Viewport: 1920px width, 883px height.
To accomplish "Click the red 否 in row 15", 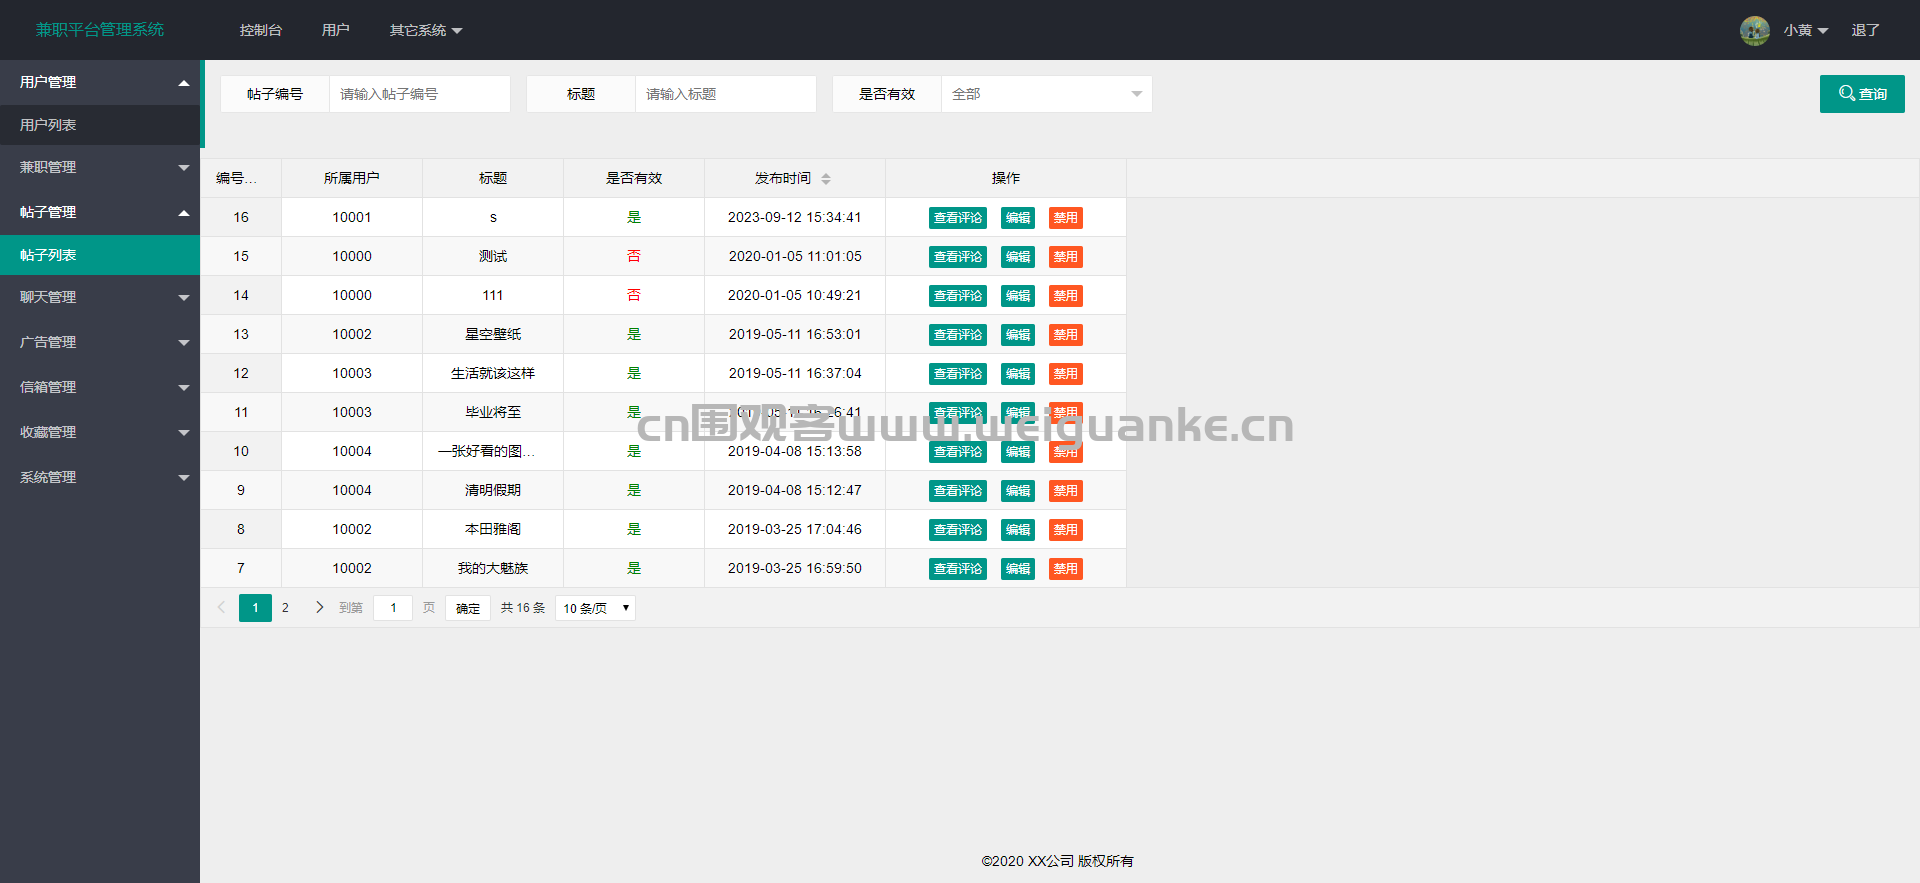I will point(634,257).
